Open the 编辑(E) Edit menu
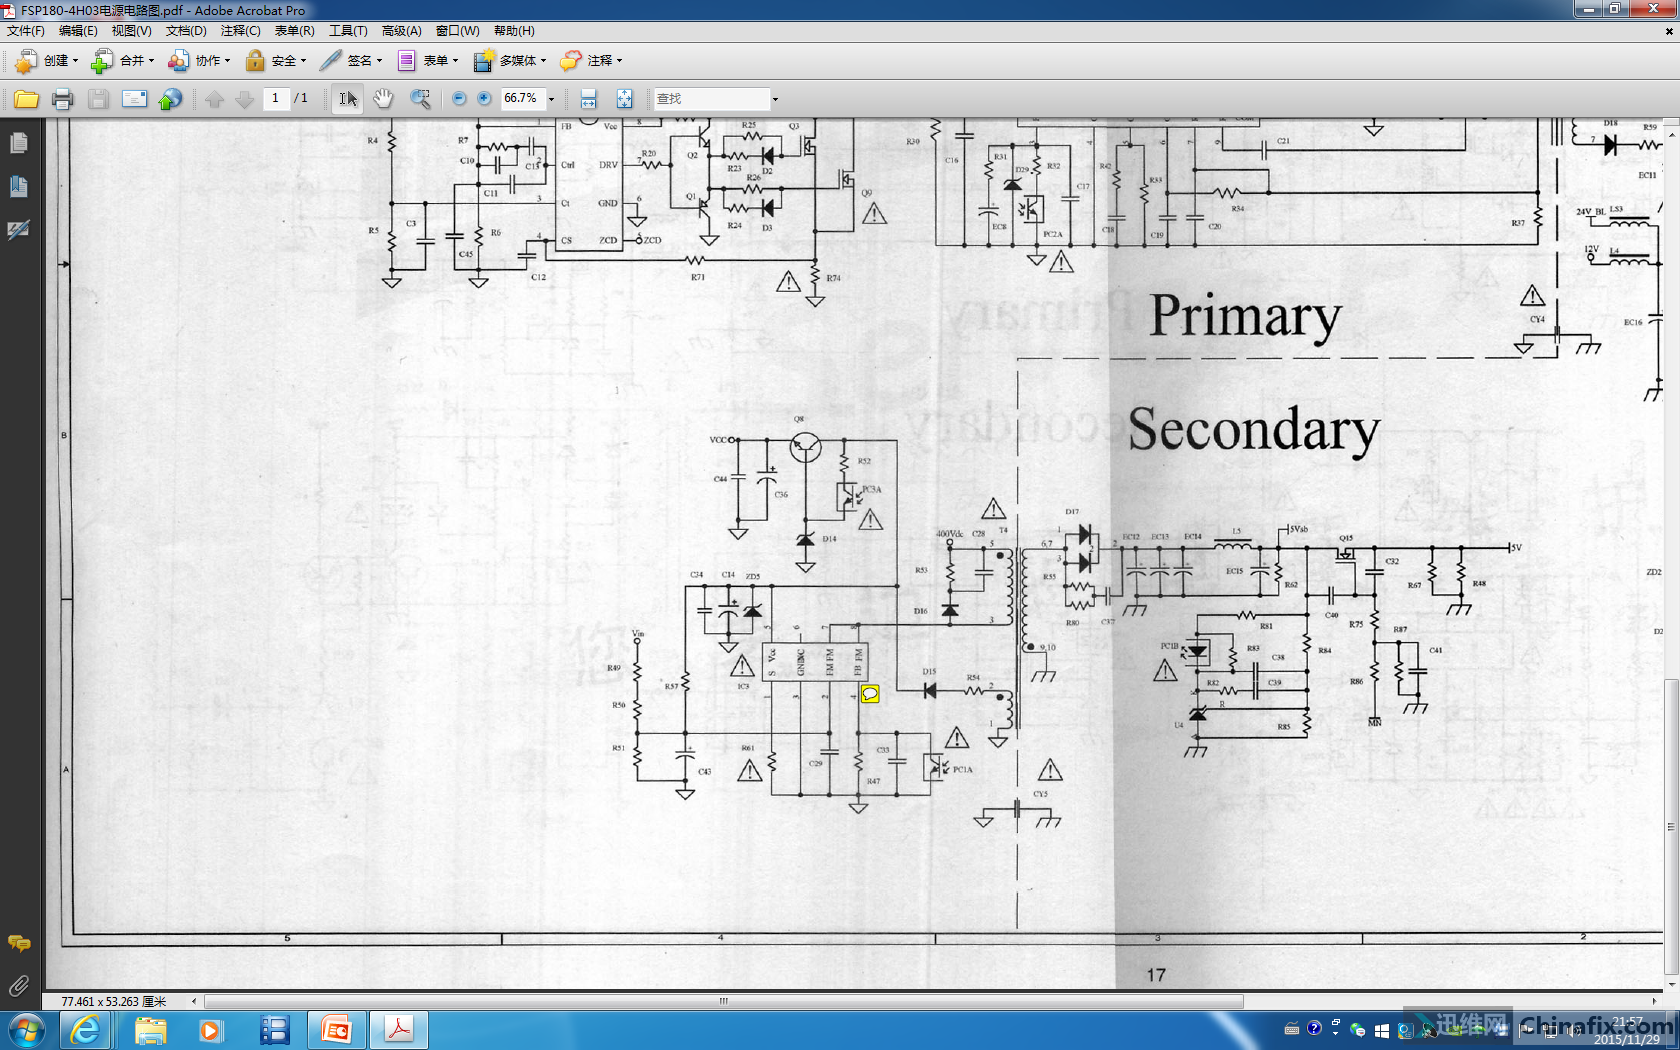Screen dimensions: 1680x1050 pos(78,31)
